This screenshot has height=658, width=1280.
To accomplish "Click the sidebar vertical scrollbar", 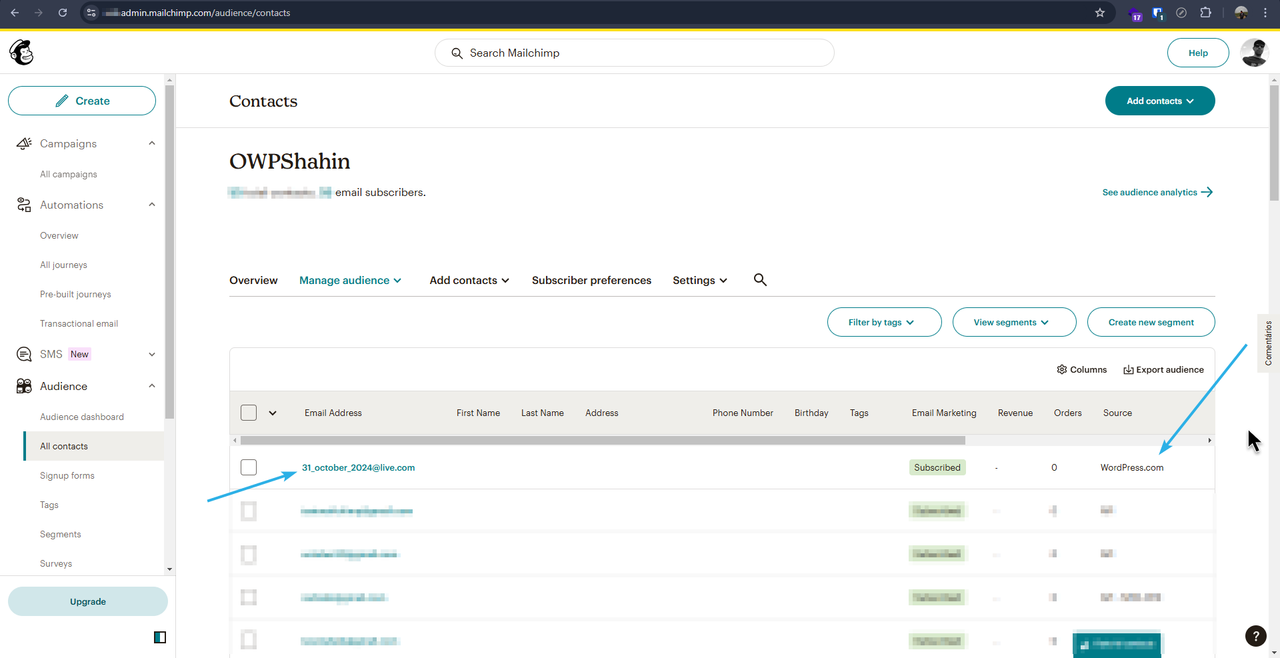I will click(170, 250).
